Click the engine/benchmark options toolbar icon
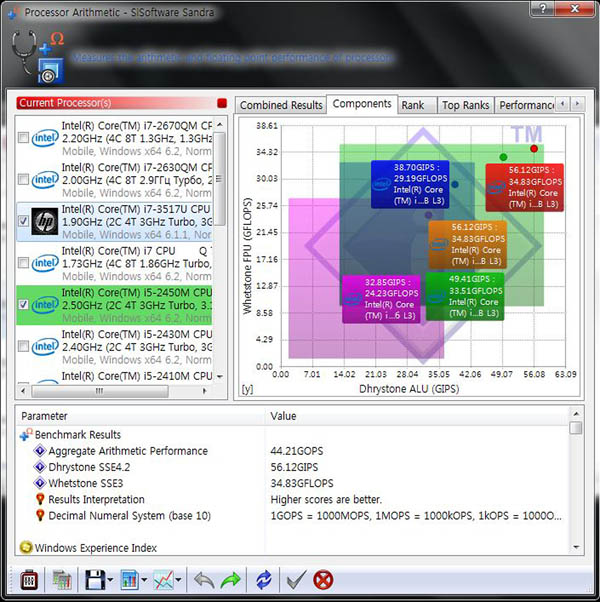This screenshot has width=600, height=602. point(29,580)
